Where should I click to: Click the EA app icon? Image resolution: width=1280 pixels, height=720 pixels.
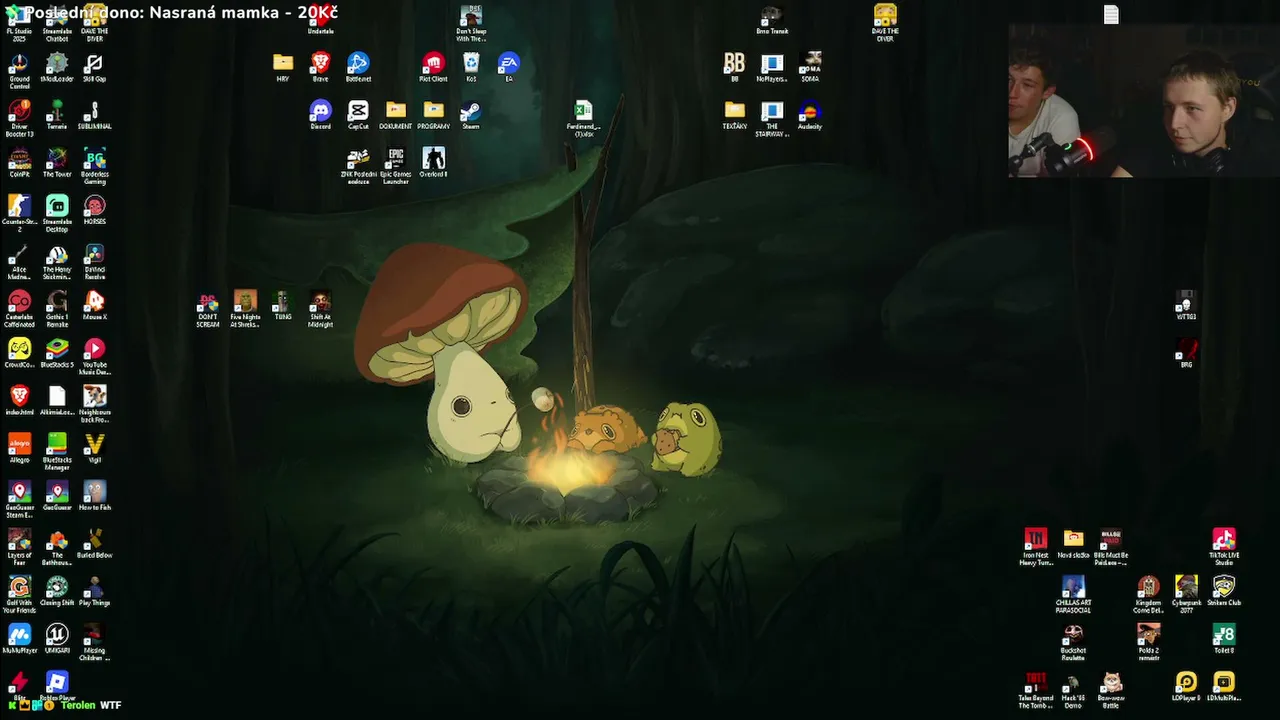pos(508,67)
